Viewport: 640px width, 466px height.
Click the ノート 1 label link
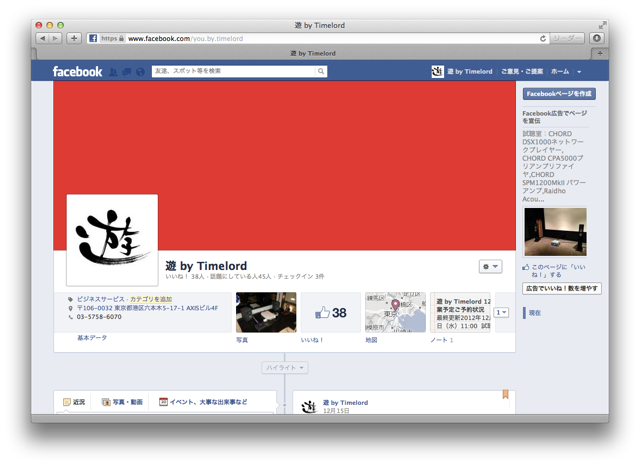pos(441,340)
